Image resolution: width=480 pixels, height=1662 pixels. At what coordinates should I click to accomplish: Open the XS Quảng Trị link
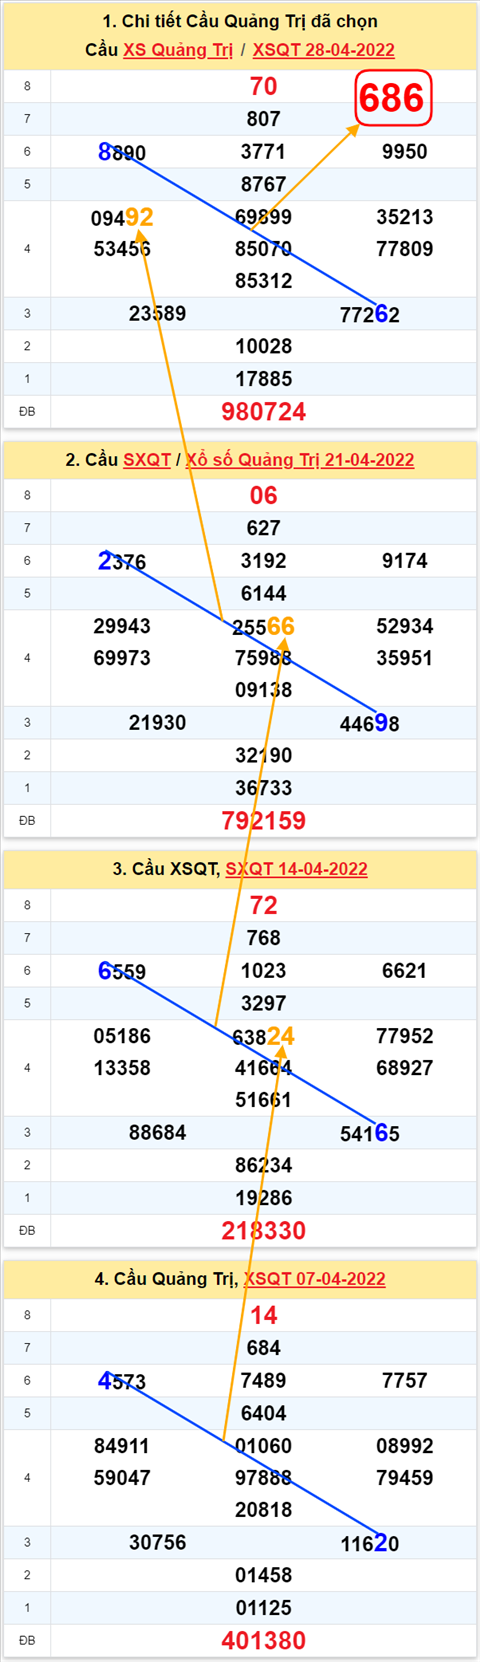(x=178, y=50)
